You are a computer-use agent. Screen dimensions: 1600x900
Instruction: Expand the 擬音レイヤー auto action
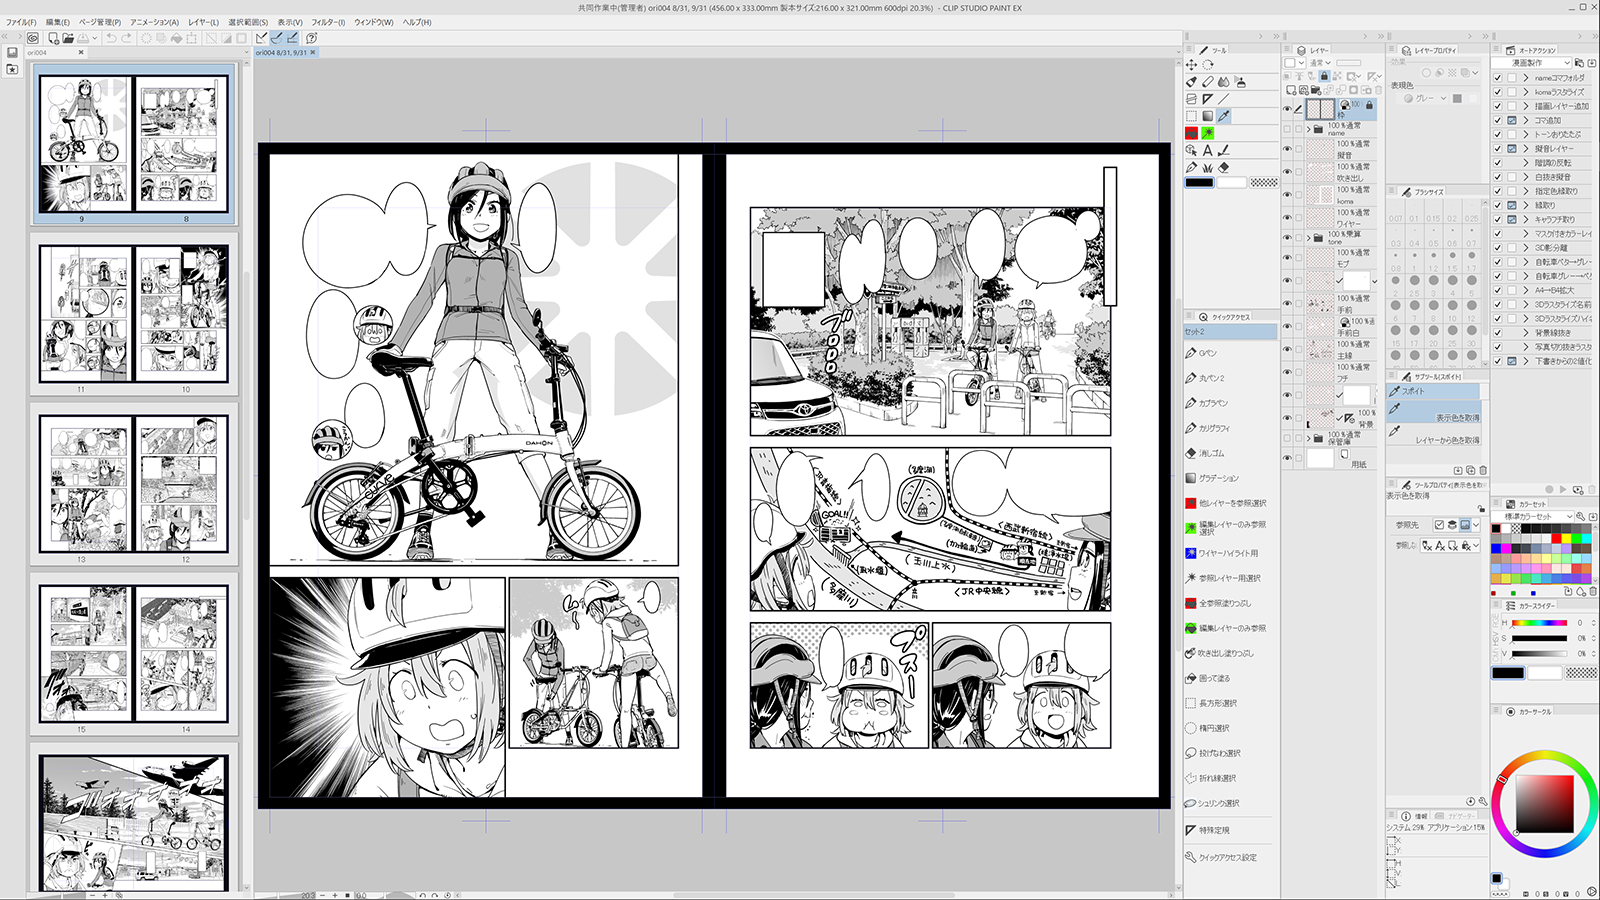(x=1526, y=148)
